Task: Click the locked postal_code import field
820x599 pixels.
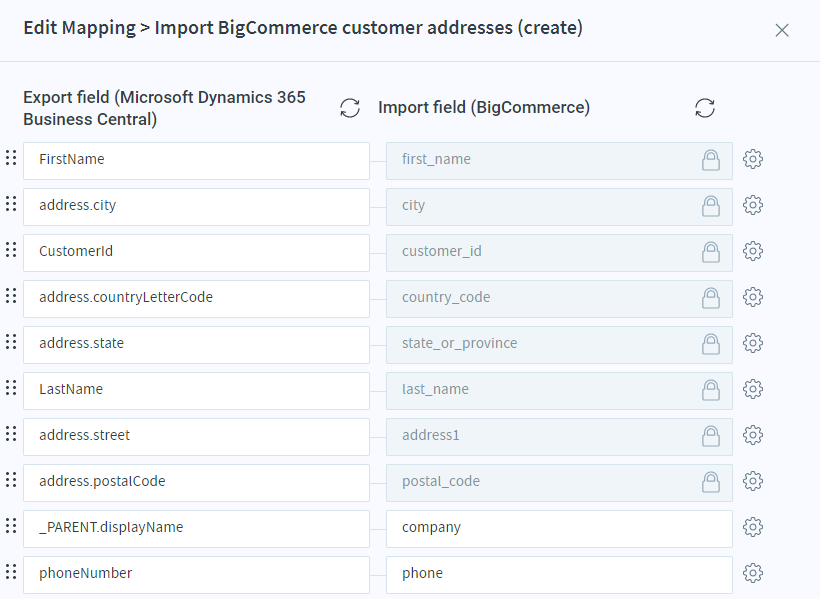Action: click(559, 483)
